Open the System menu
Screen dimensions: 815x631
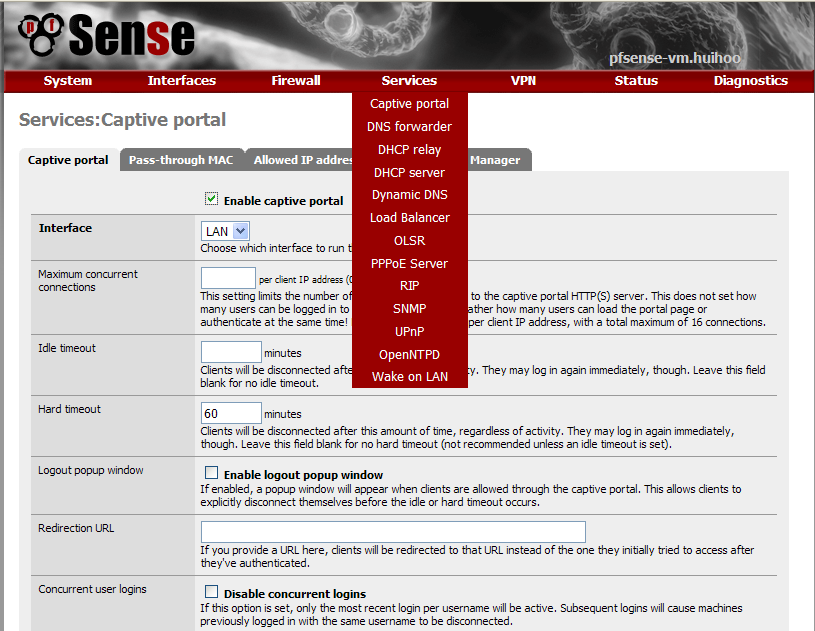68,81
